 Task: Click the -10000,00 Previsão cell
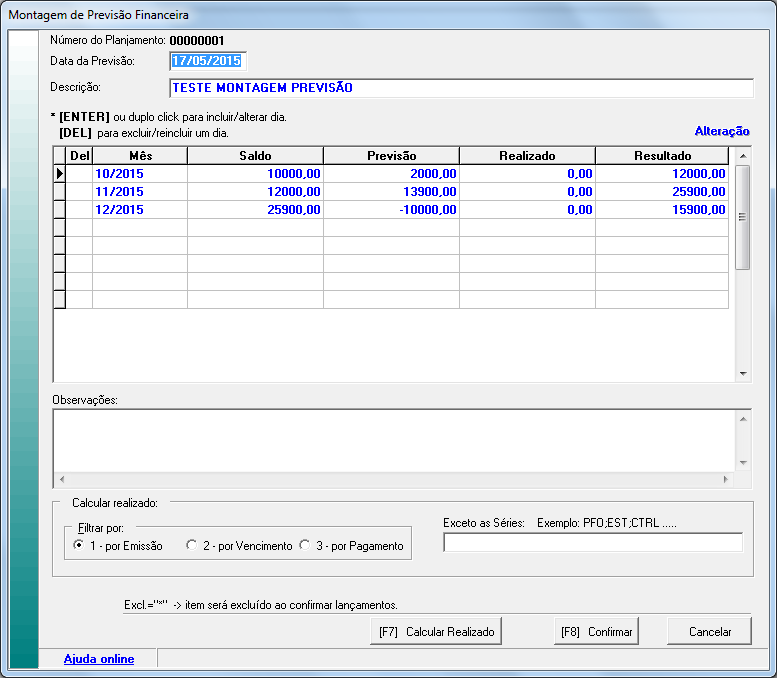[391, 210]
